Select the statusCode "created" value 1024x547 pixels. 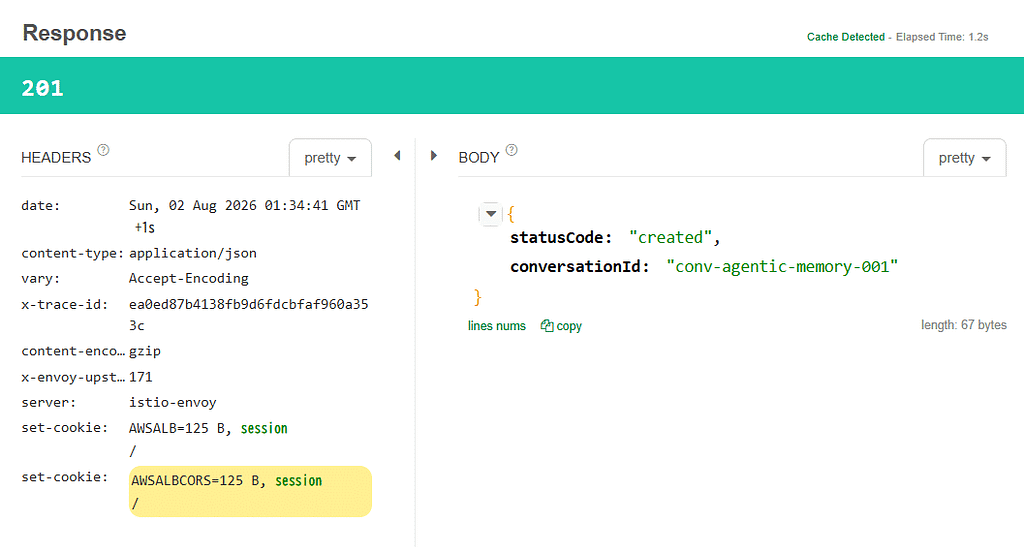coord(670,238)
